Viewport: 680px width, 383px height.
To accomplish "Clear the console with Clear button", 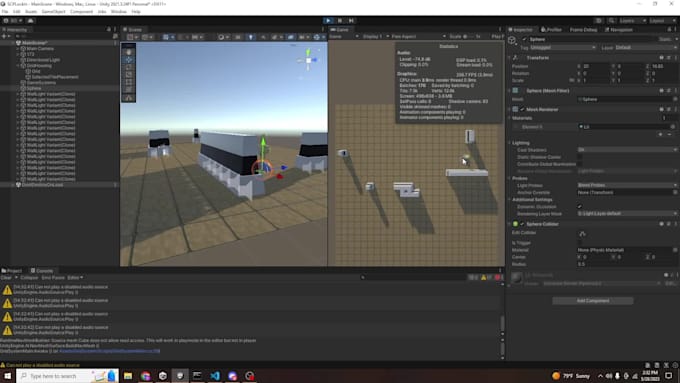I will click(x=6, y=278).
